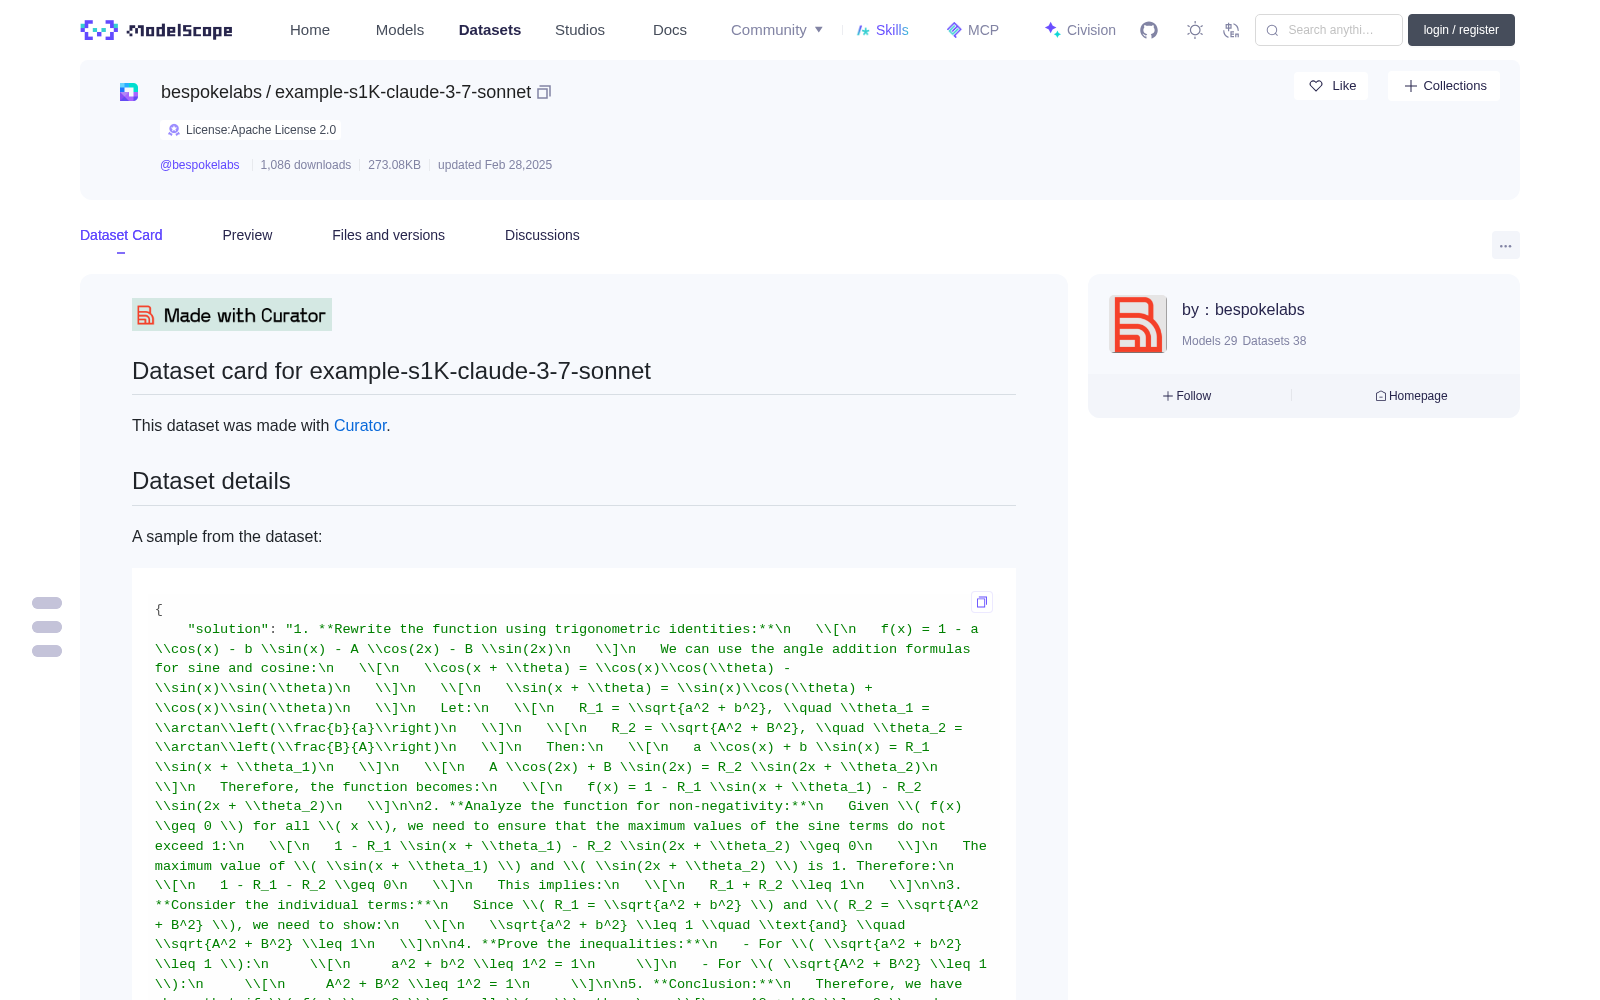Image resolution: width=1600 pixels, height=1000 pixels.
Task: Copy dataset name with copy icon
Action: click(x=544, y=92)
